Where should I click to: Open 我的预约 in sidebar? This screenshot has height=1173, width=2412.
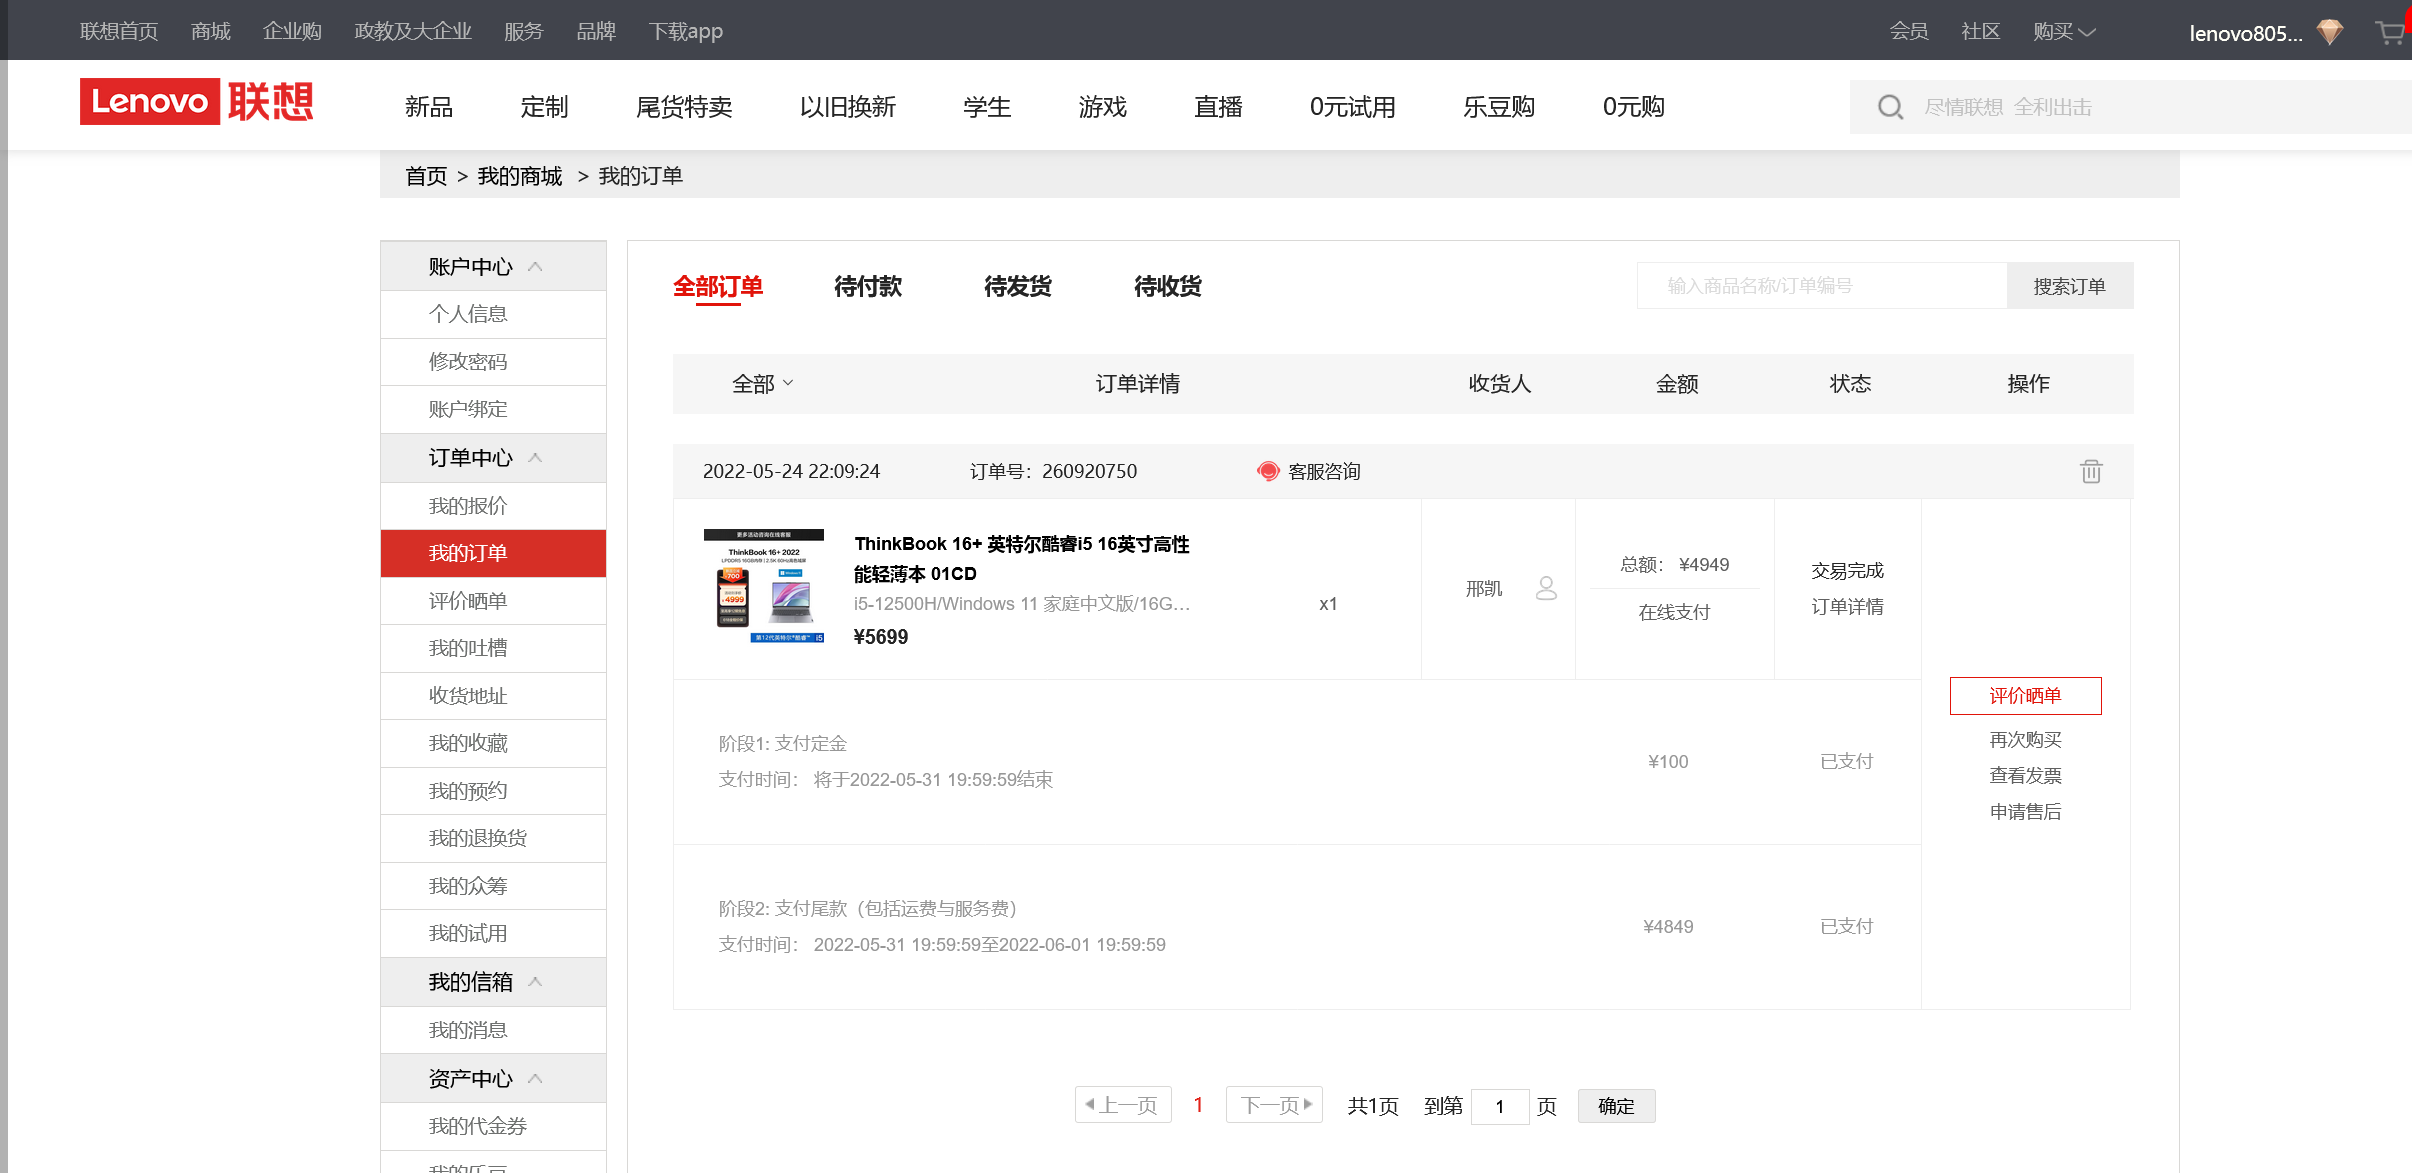click(493, 791)
